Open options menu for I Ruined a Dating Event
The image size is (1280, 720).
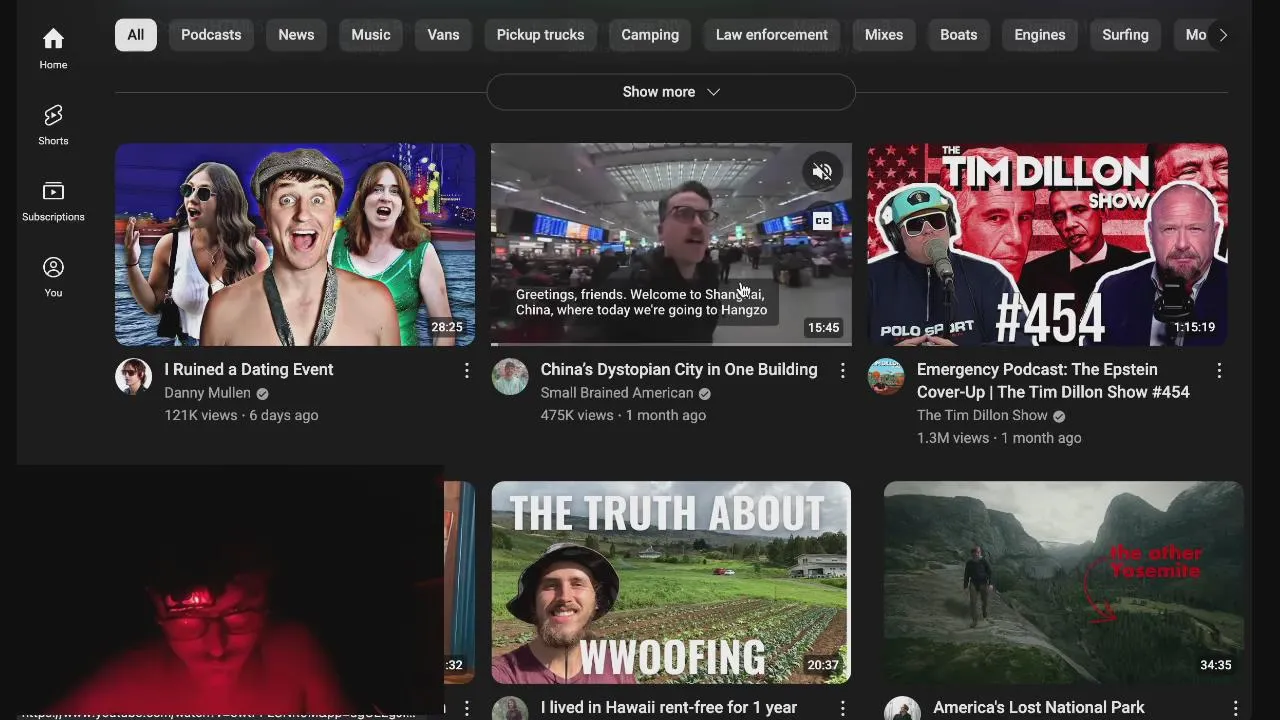(466, 371)
